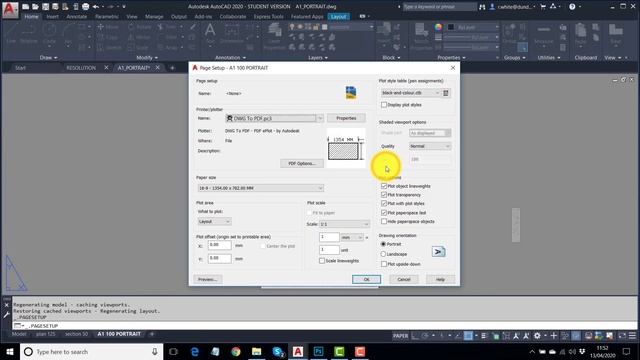Click the Undo arrow in quick access toolbar

pyautogui.click(x=96, y=7)
